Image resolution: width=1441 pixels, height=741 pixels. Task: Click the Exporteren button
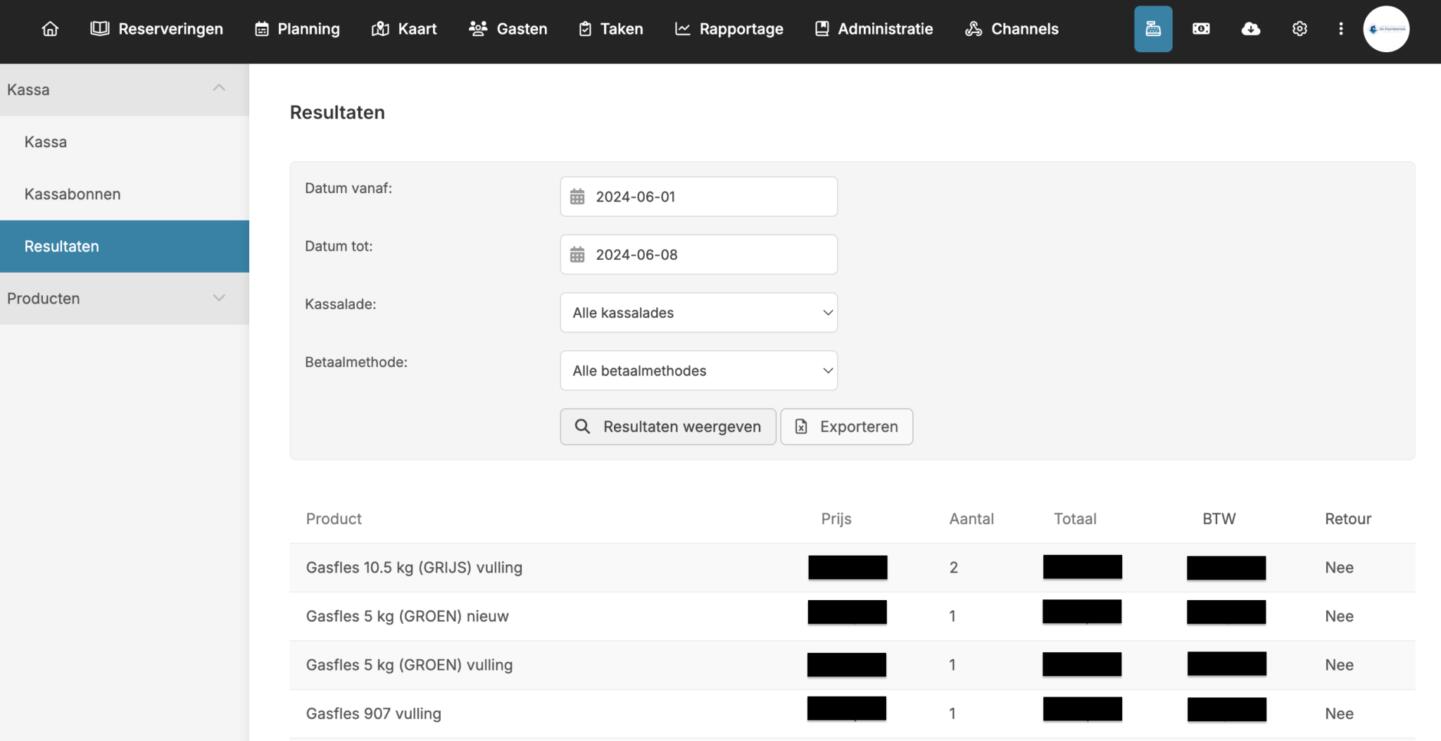point(846,427)
